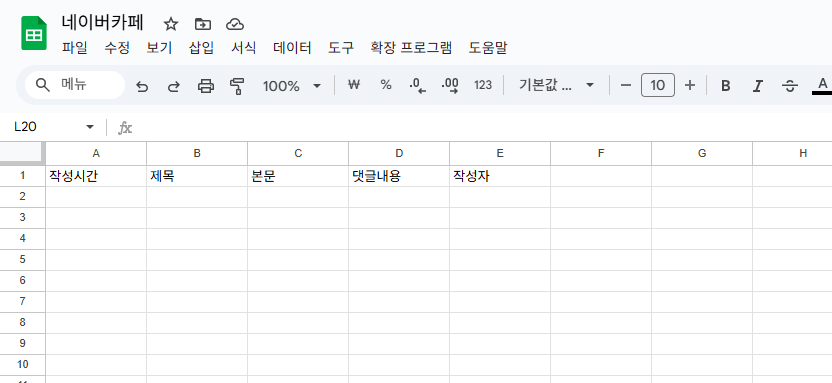Screen dimensions: 832x383
Task: Click the font size field showing 10
Action: (658, 85)
